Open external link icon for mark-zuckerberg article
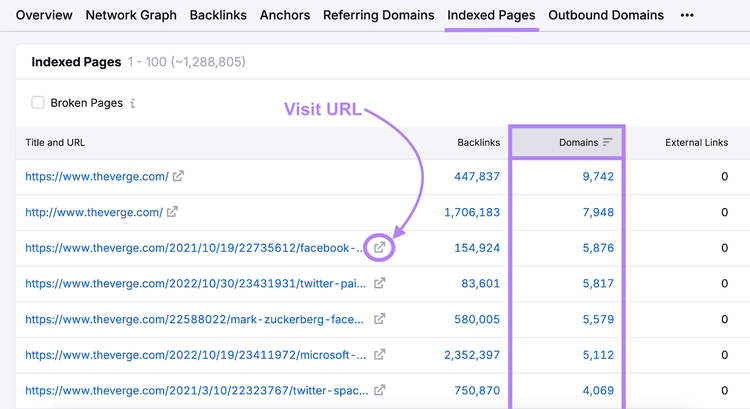Screen dimensions: 750x409 click(x=379, y=319)
